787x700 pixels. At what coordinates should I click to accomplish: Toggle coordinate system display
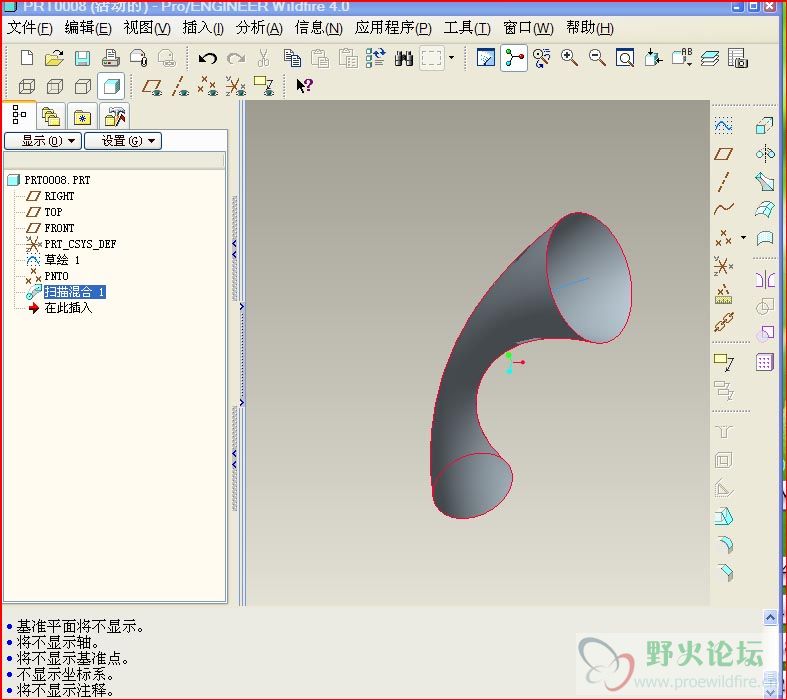click(x=235, y=86)
